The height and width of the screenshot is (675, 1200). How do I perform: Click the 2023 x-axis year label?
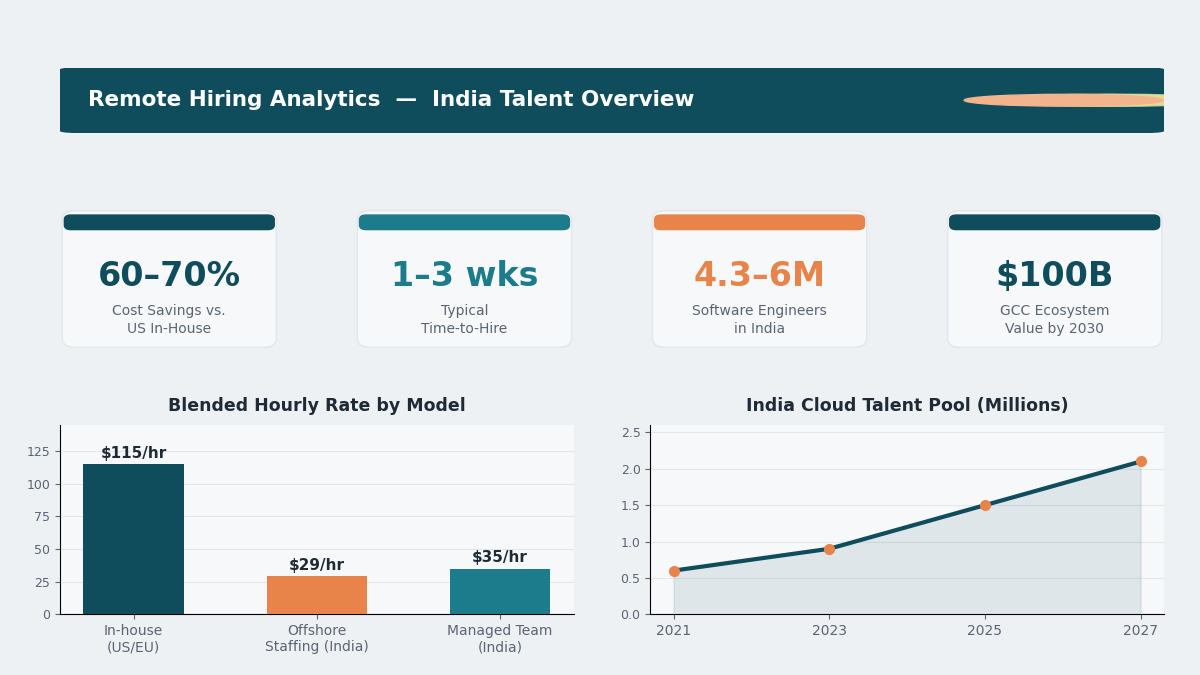pyautogui.click(x=829, y=631)
